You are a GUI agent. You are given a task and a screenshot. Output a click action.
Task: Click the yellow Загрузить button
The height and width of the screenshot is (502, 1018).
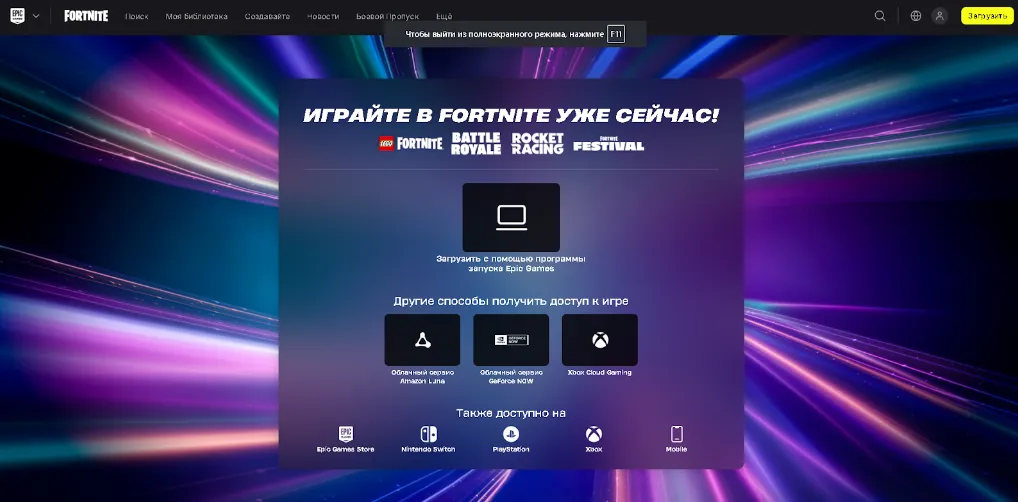pos(987,16)
